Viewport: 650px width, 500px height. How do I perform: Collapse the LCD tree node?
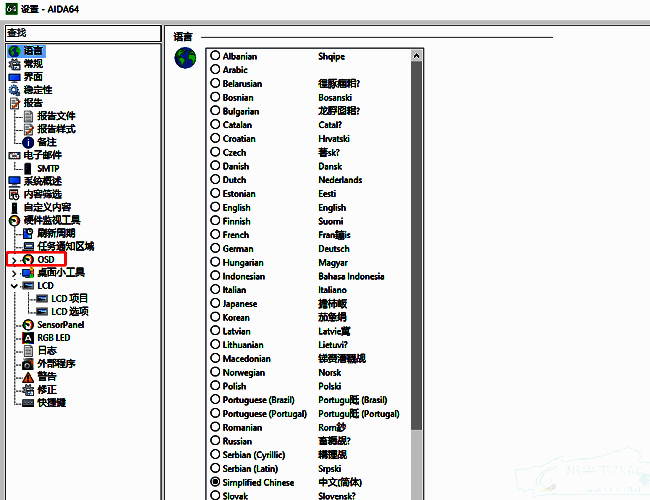(13, 285)
